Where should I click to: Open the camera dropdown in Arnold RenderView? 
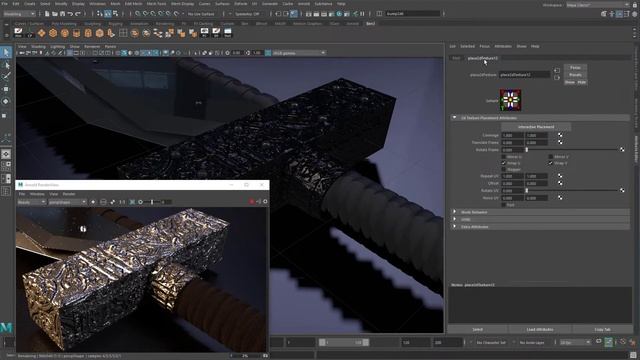(68, 202)
